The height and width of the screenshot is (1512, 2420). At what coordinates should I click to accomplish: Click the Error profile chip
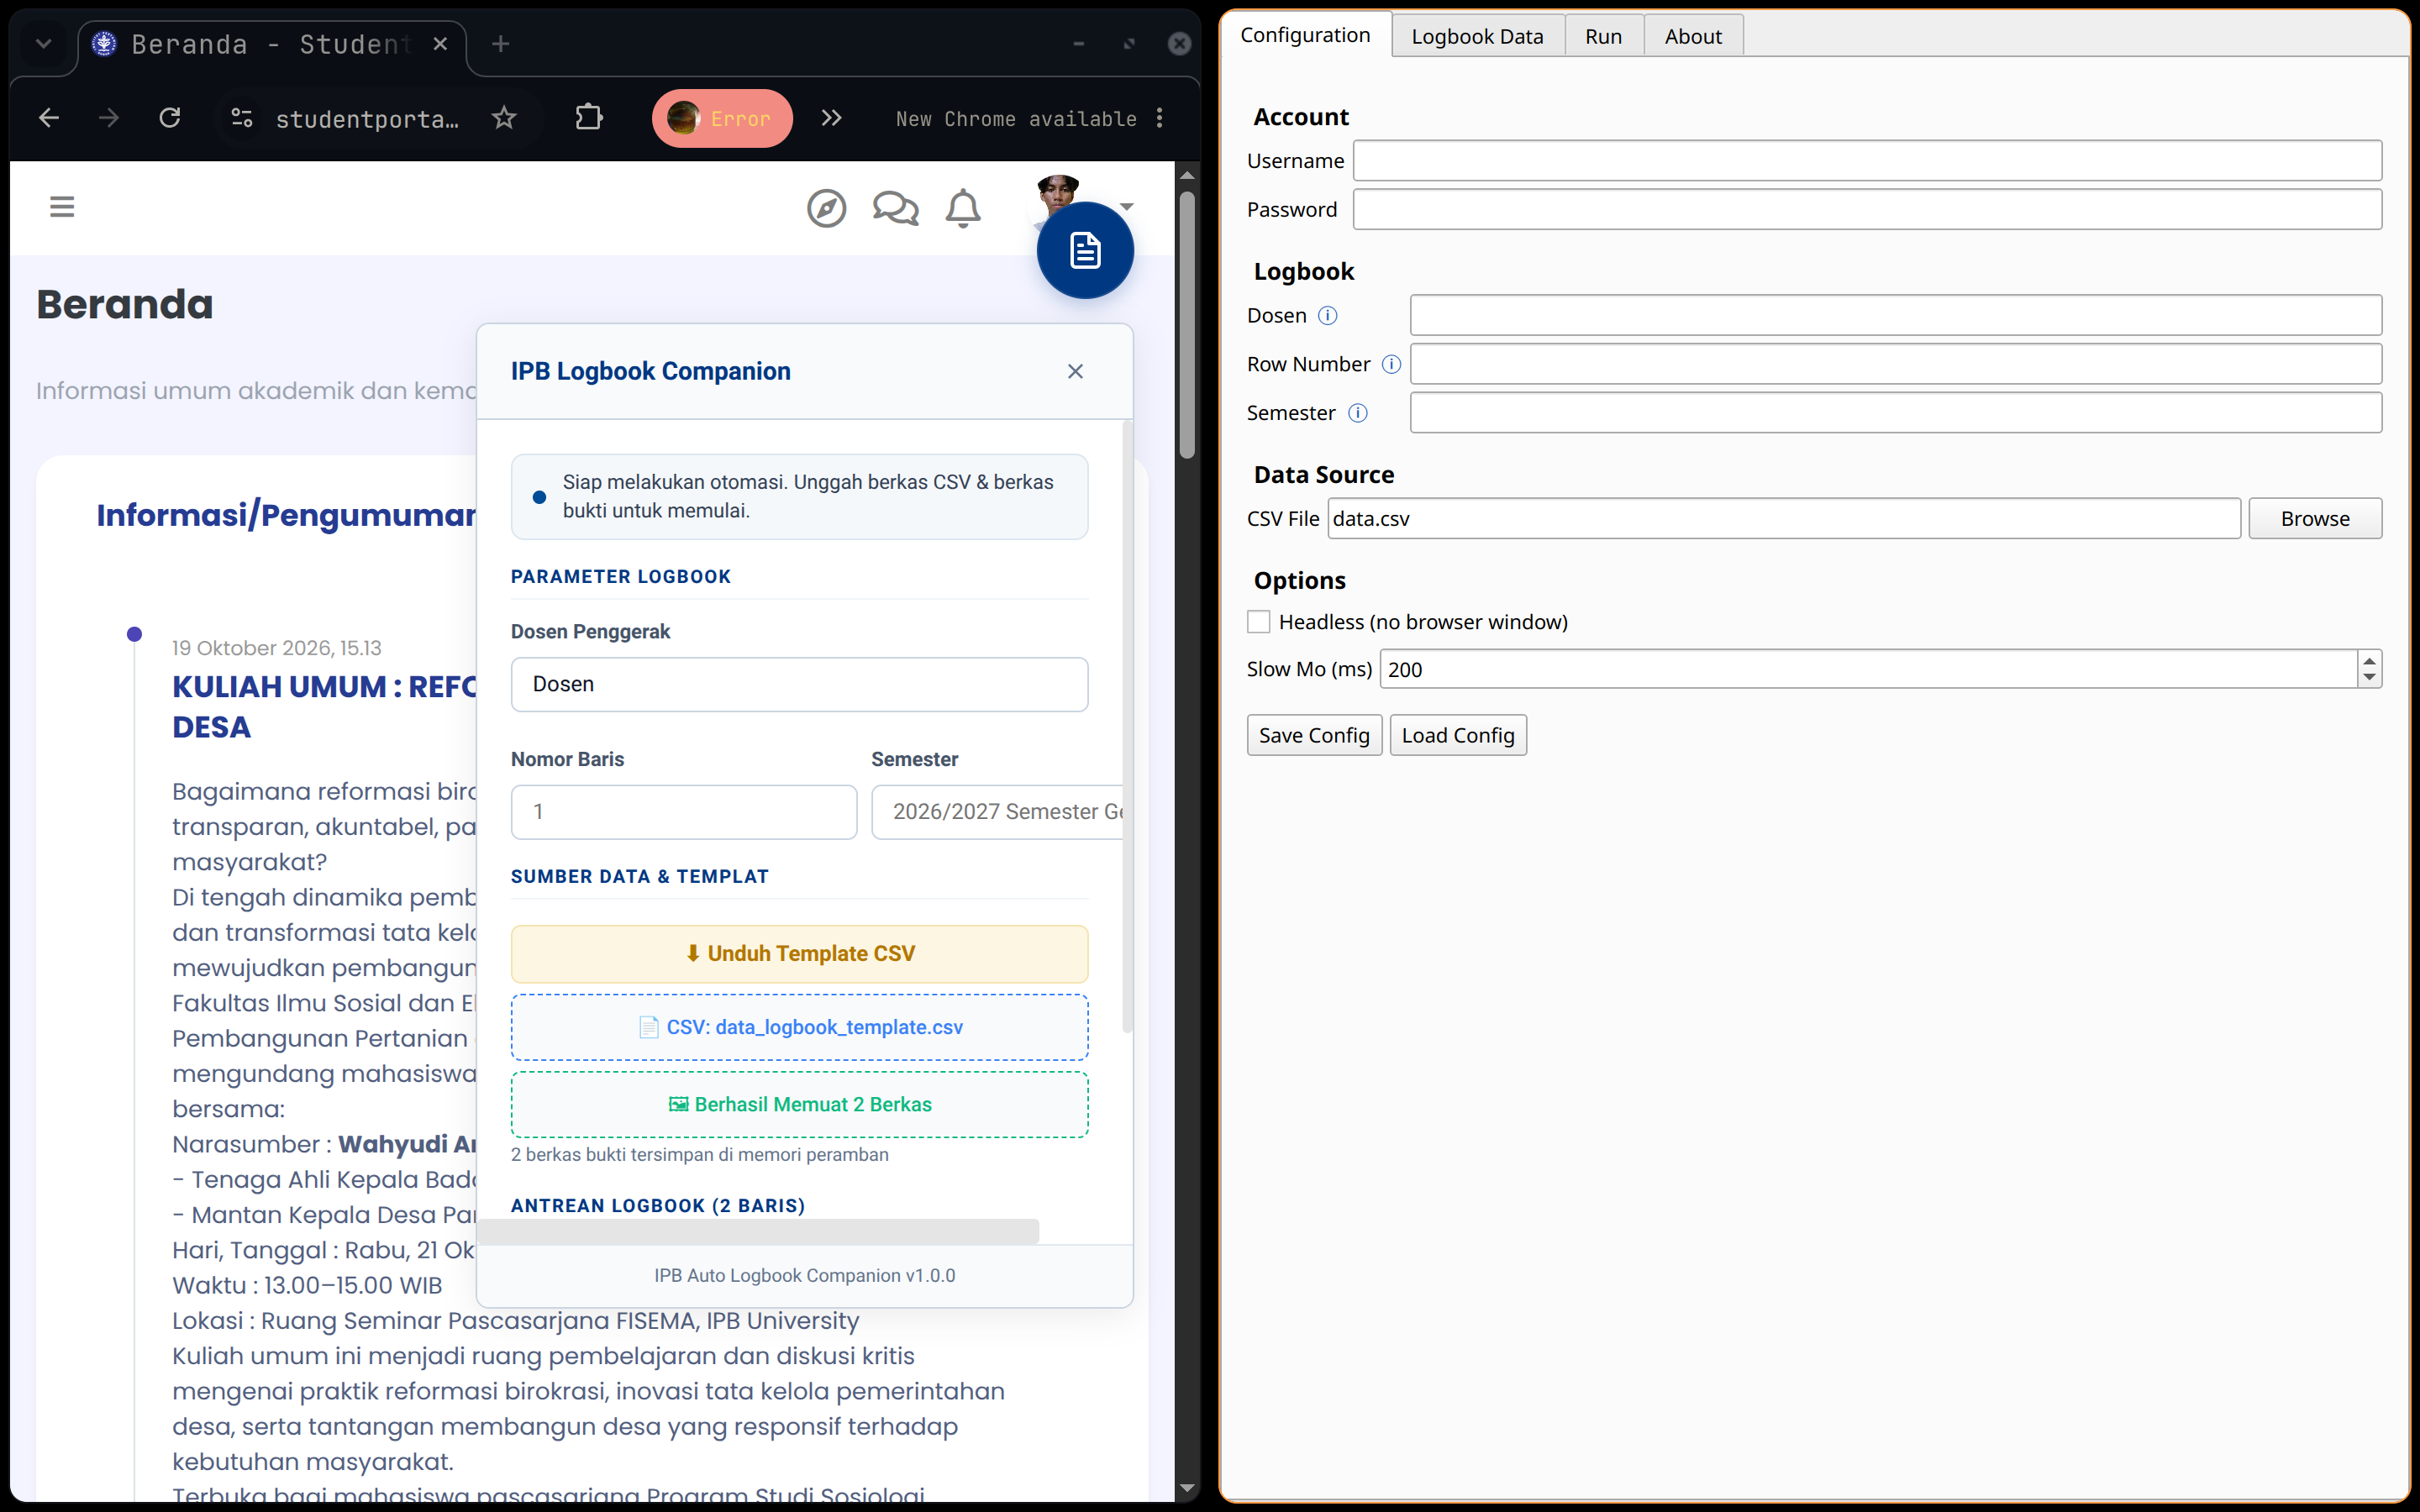click(x=722, y=118)
